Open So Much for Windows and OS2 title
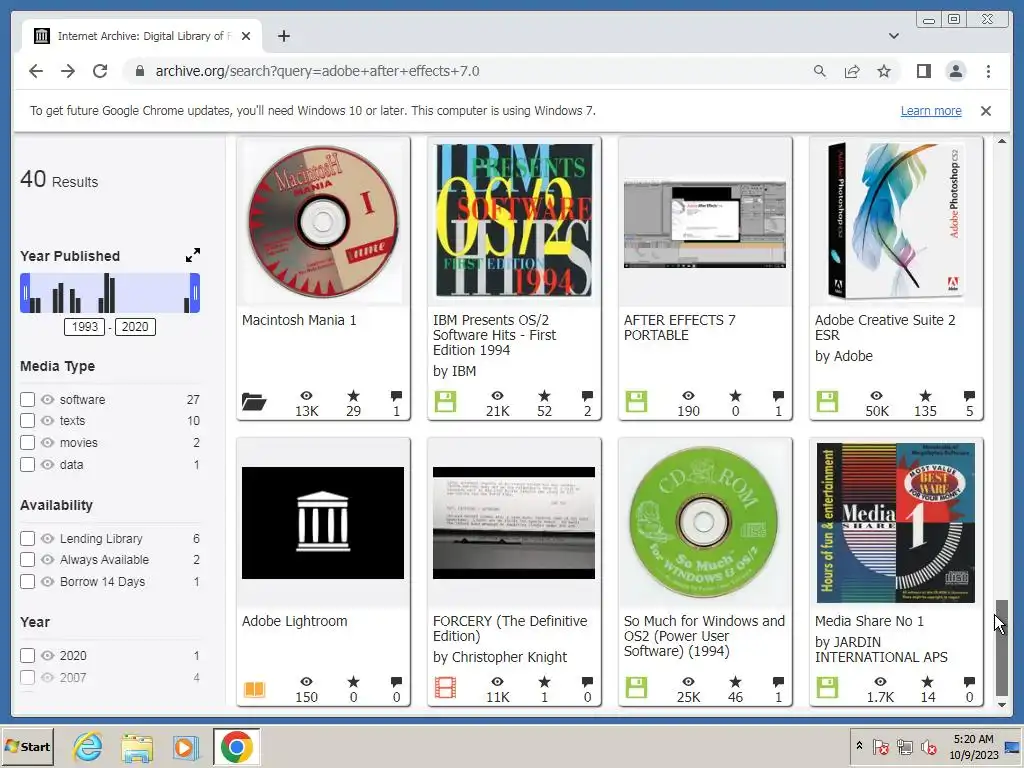Image resolution: width=1024 pixels, height=768 pixels. coord(704,636)
